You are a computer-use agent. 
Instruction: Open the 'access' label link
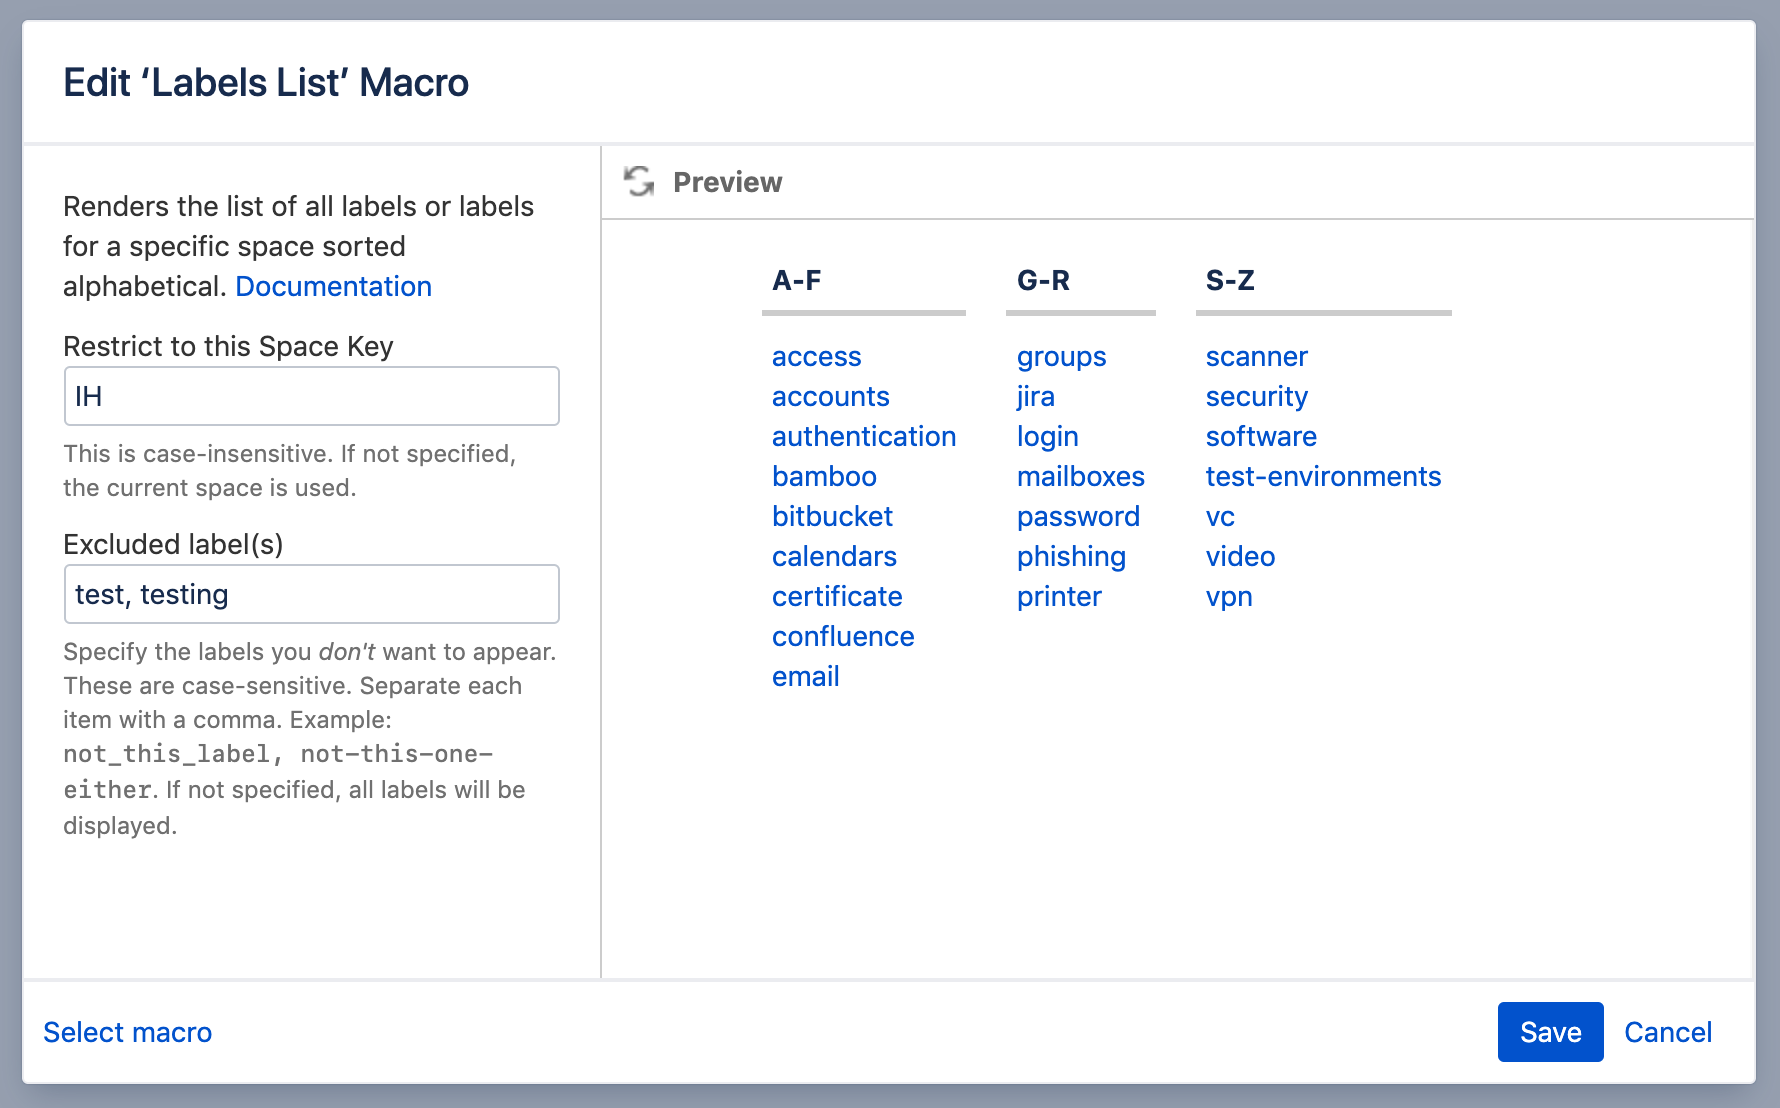pos(816,357)
